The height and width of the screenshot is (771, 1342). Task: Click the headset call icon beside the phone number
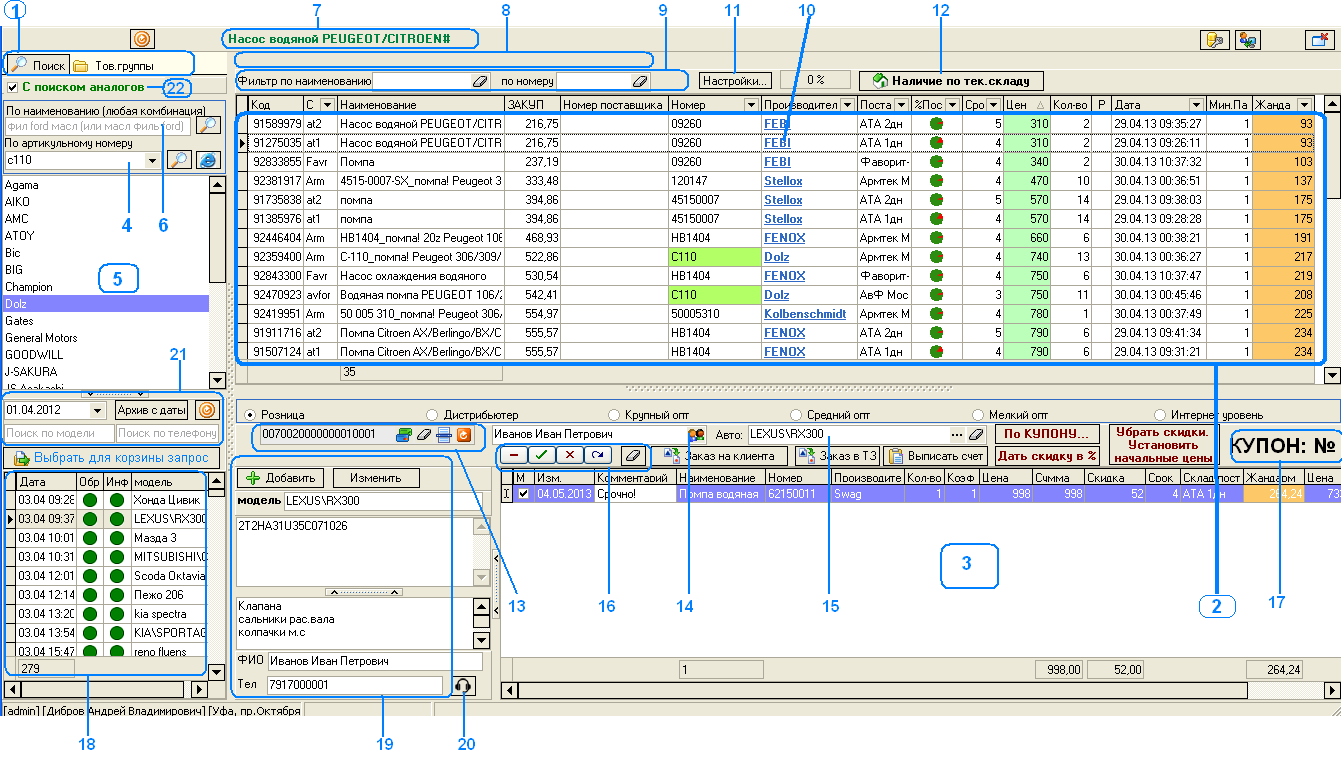(x=463, y=686)
